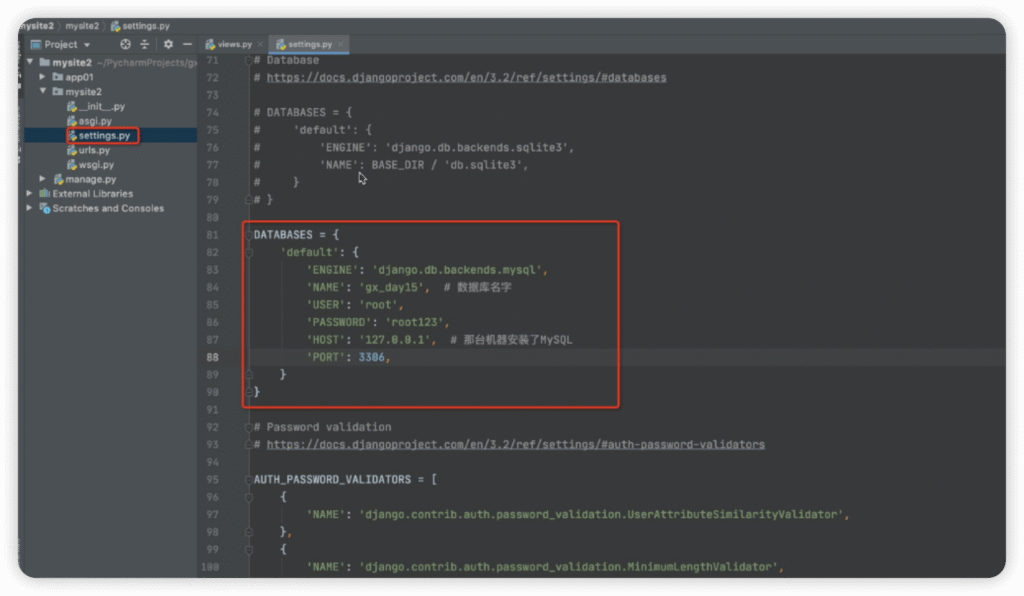The height and width of the screenshot is (596, 1024).
Task: Click the External Libraries icon
Action: tap(45, 194)
